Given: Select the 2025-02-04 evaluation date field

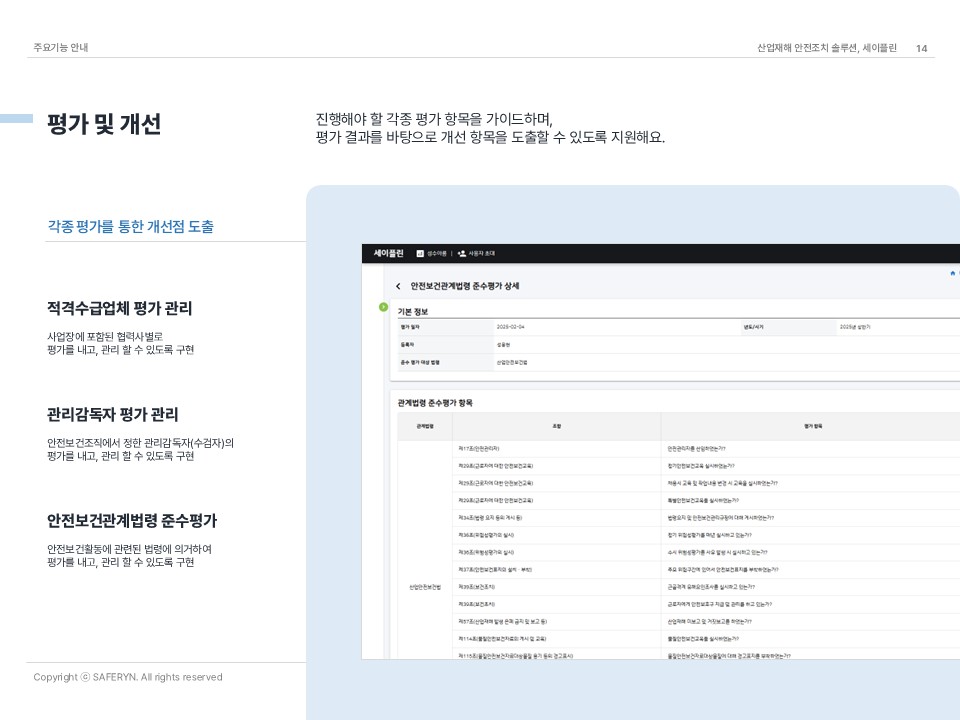Looking at the screenshot, I should pyautogui.click(x=510, y=326).
